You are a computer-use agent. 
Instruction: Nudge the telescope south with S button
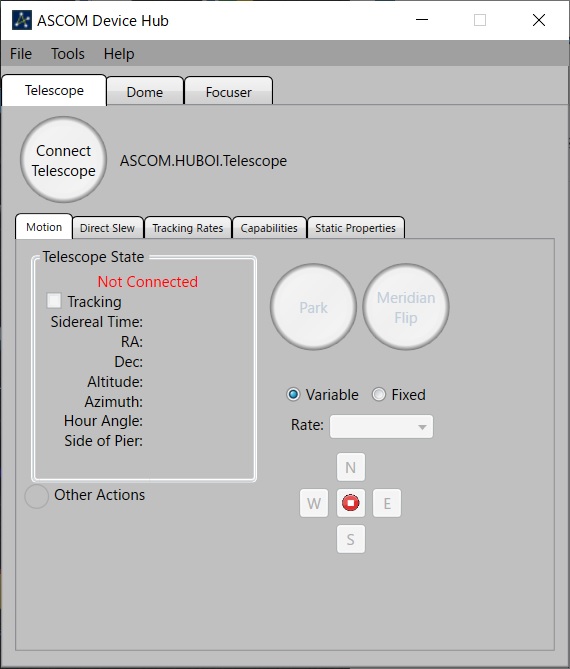click(x=351, y=539)
